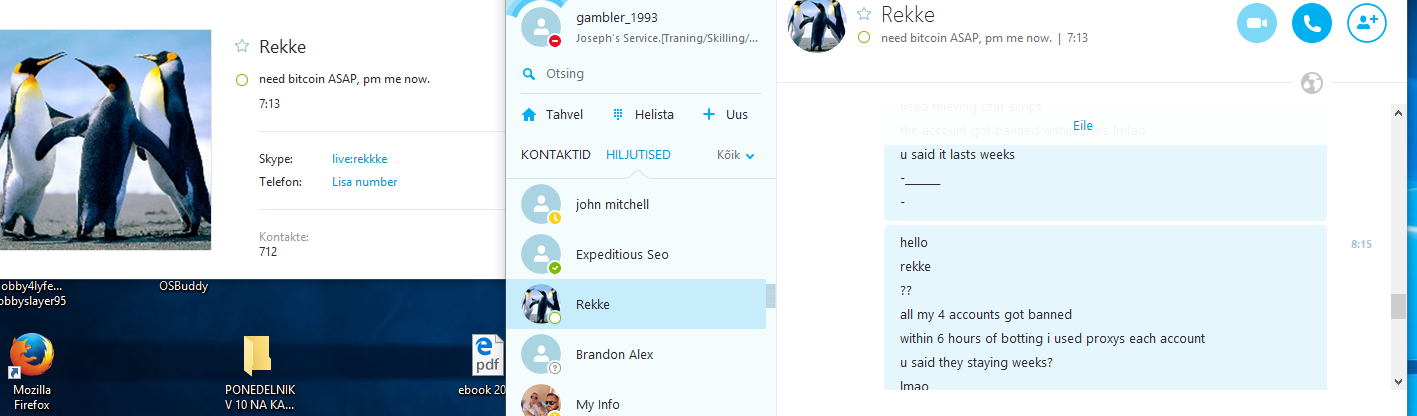Click the contact list scrollbar thumb

pos(770,296)
